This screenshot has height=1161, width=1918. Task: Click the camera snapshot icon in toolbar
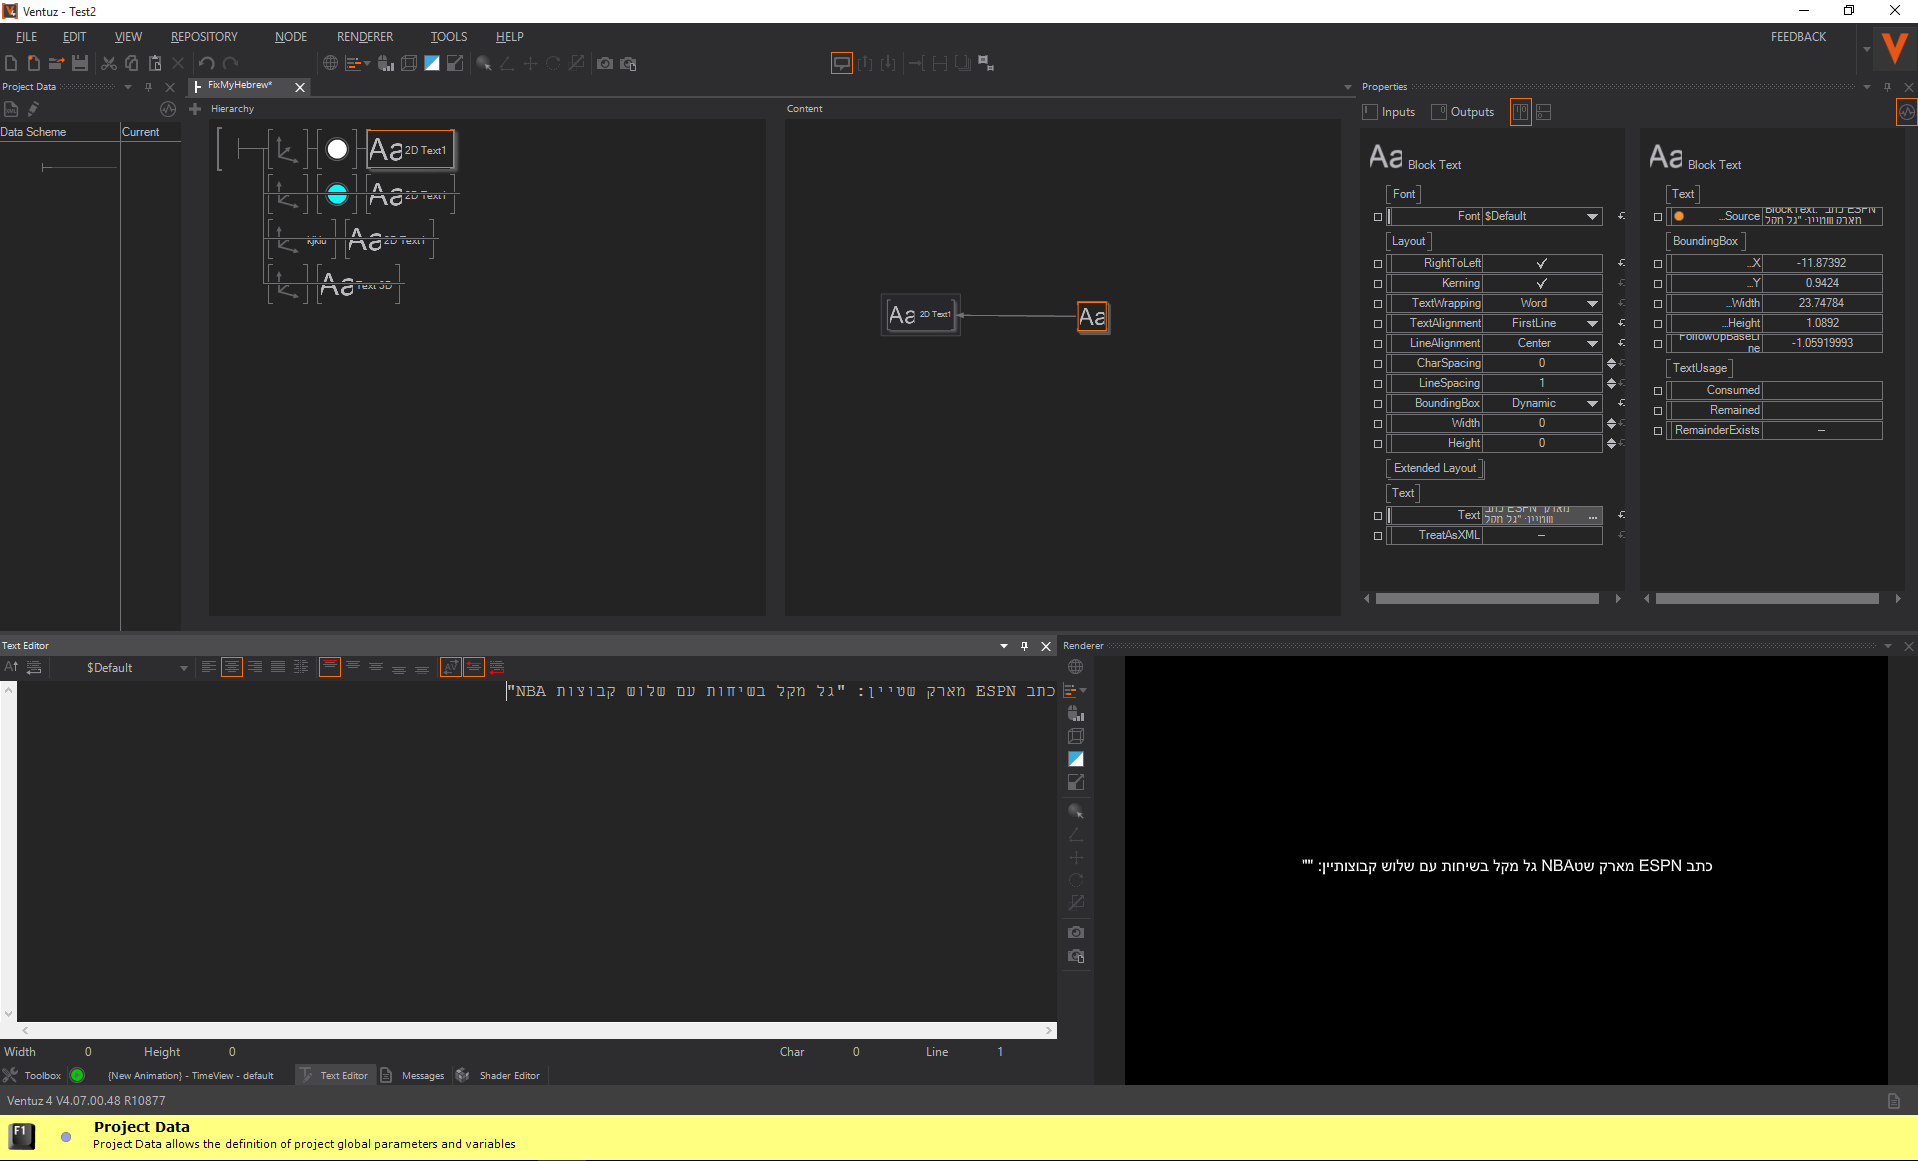pyautogui.click(x=605, y=63)
